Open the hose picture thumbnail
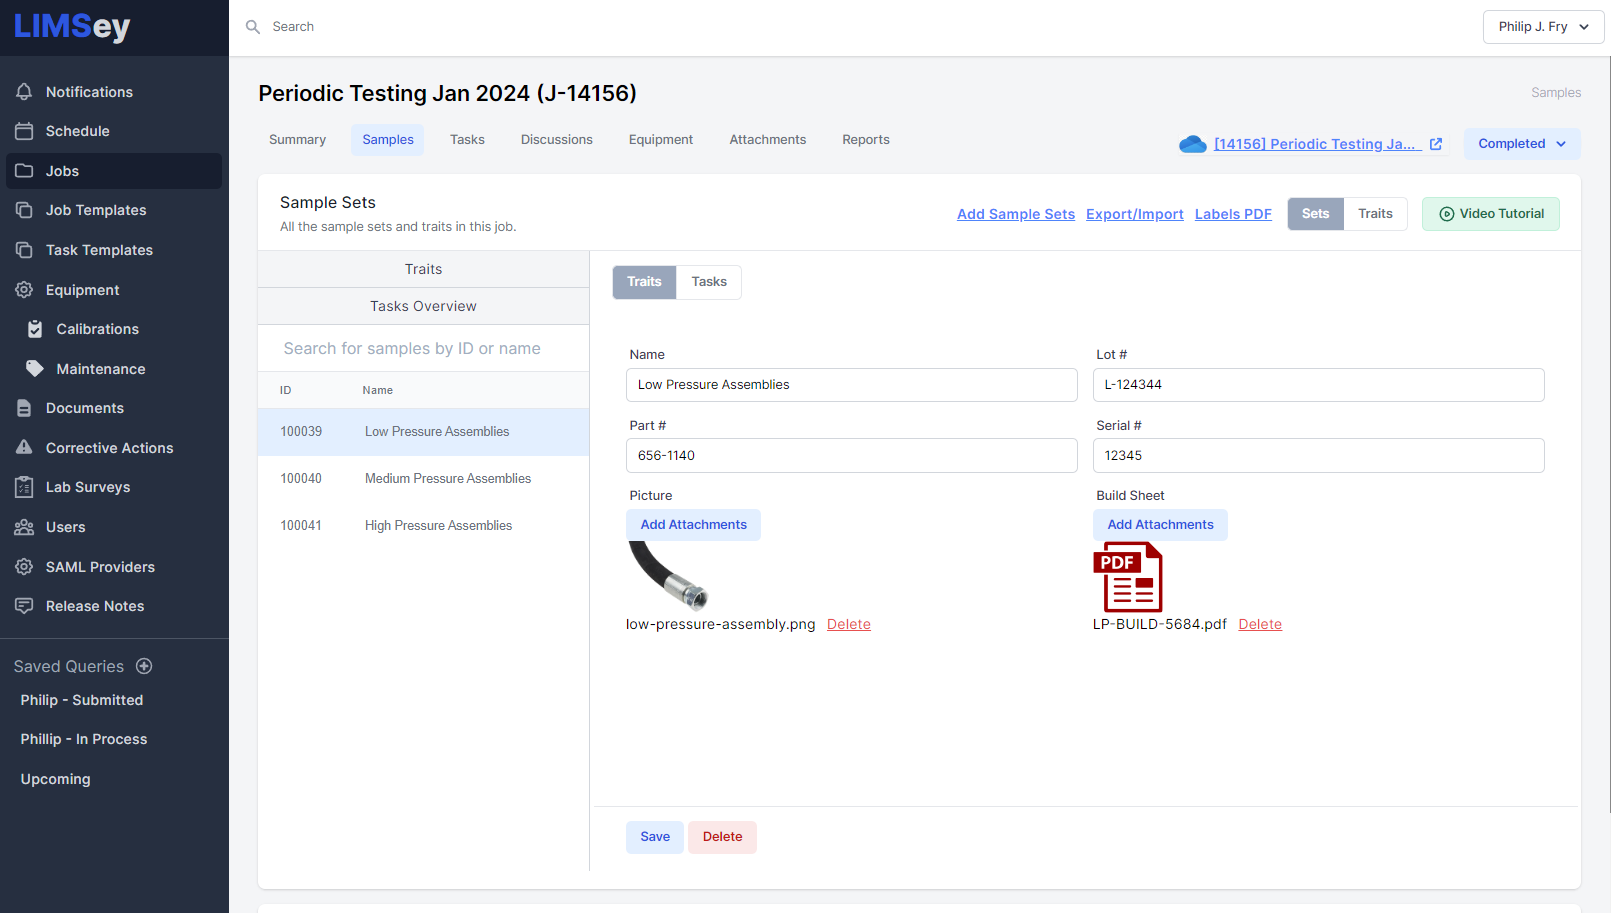 (667, 576)
